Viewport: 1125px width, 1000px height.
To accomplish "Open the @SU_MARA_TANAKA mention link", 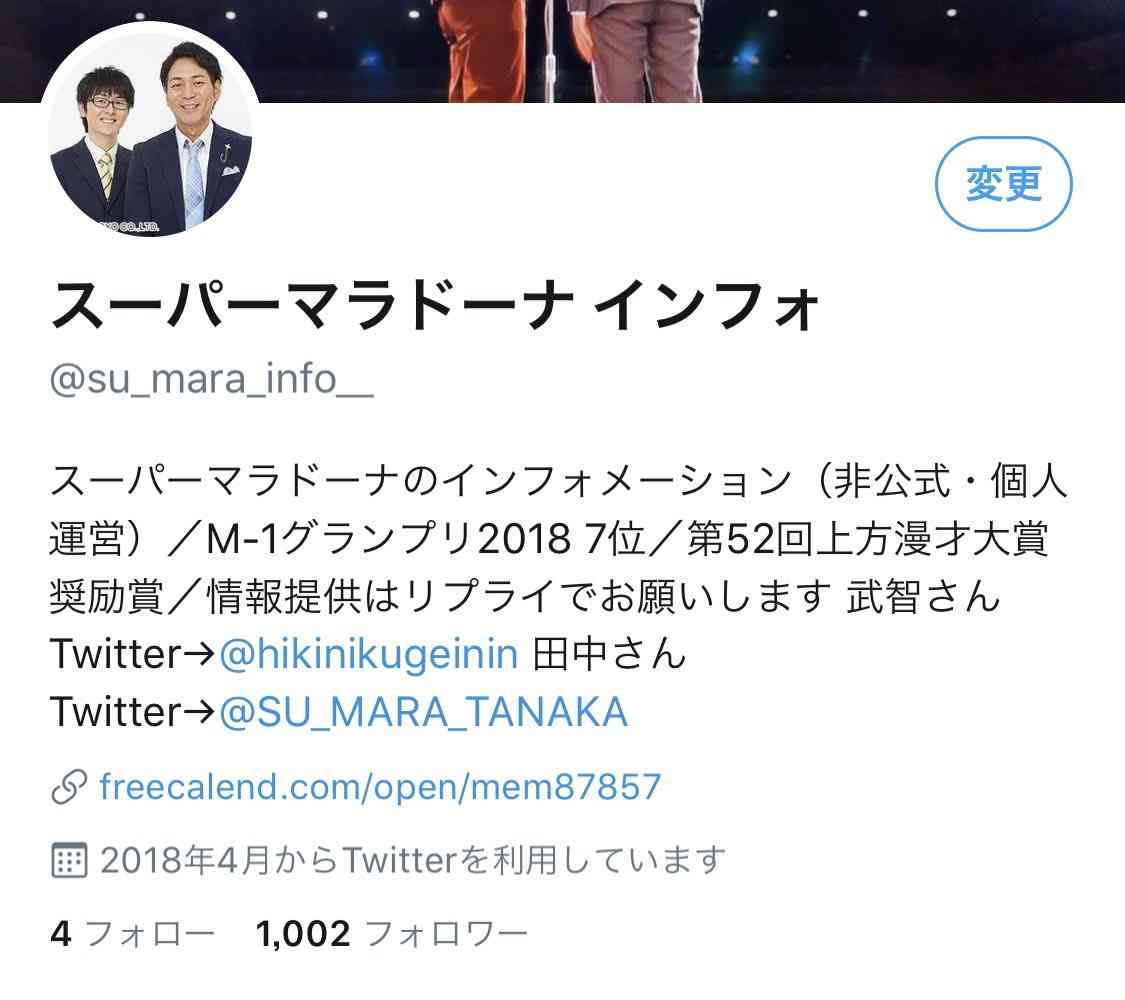I will click(423, 712).
